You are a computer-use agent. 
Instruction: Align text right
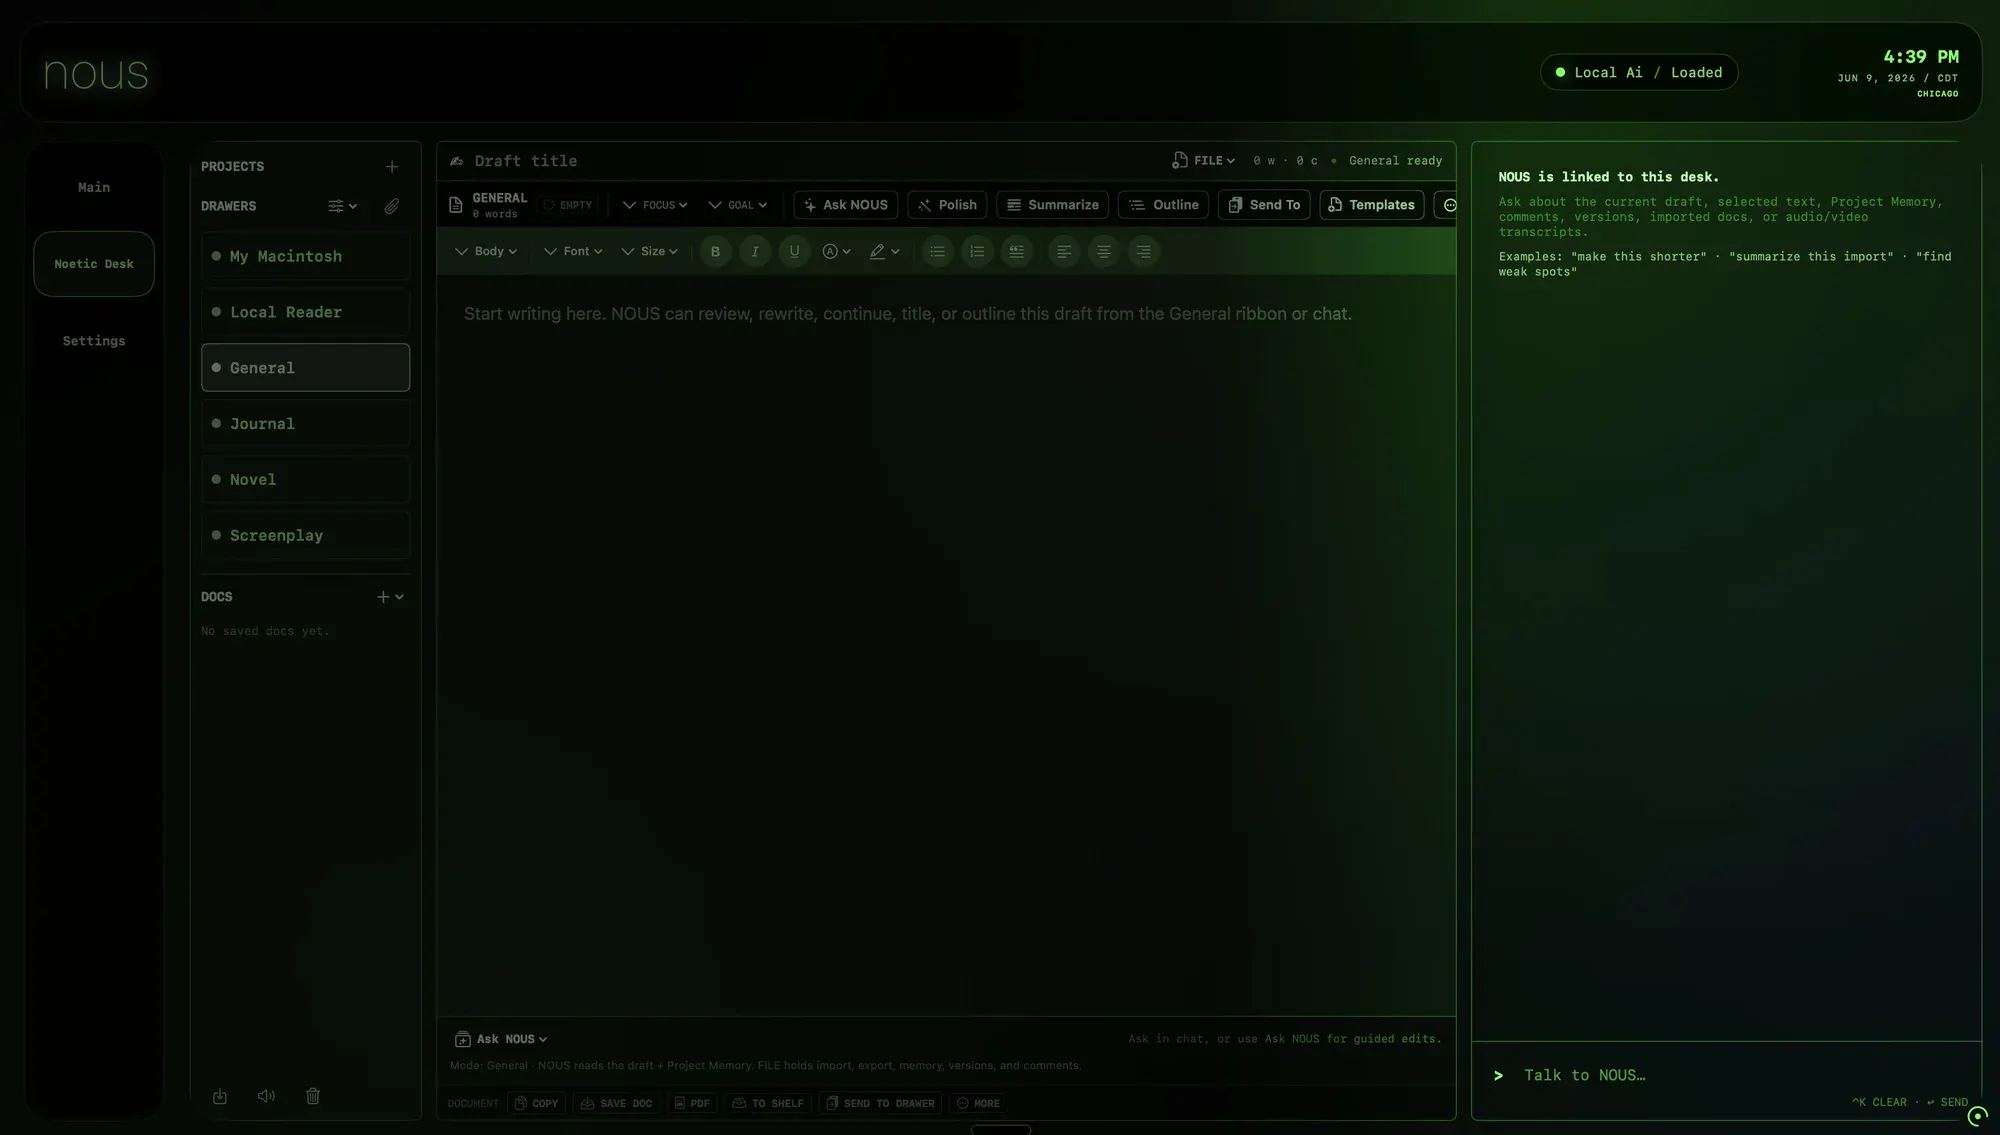point(1144,252)
